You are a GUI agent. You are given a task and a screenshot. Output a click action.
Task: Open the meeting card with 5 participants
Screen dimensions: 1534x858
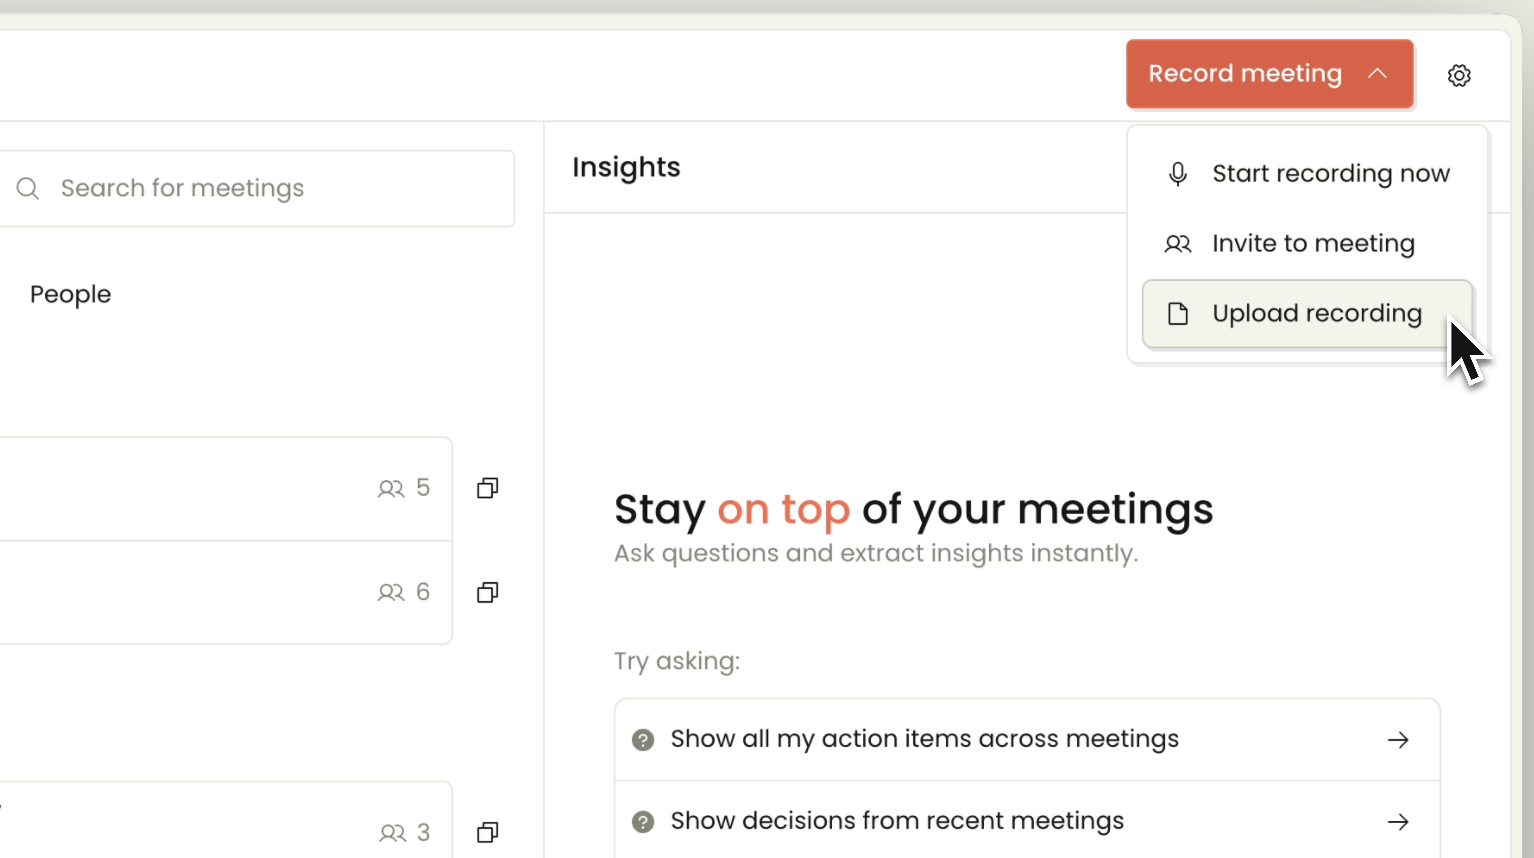tap(226, 489)
